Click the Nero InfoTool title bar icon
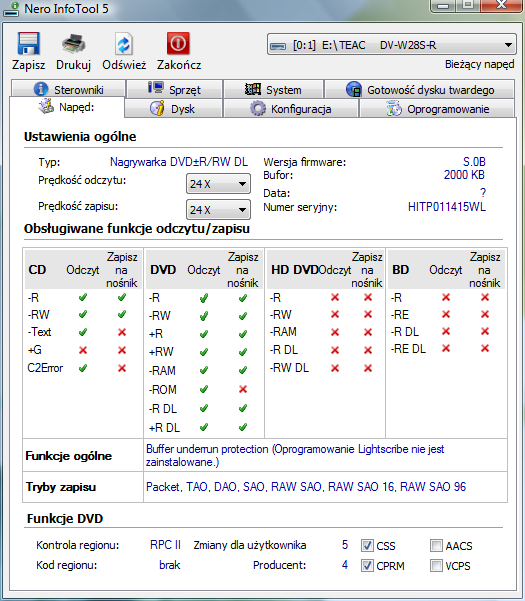Viewport: 525px width, 601px height. point(11,9)
